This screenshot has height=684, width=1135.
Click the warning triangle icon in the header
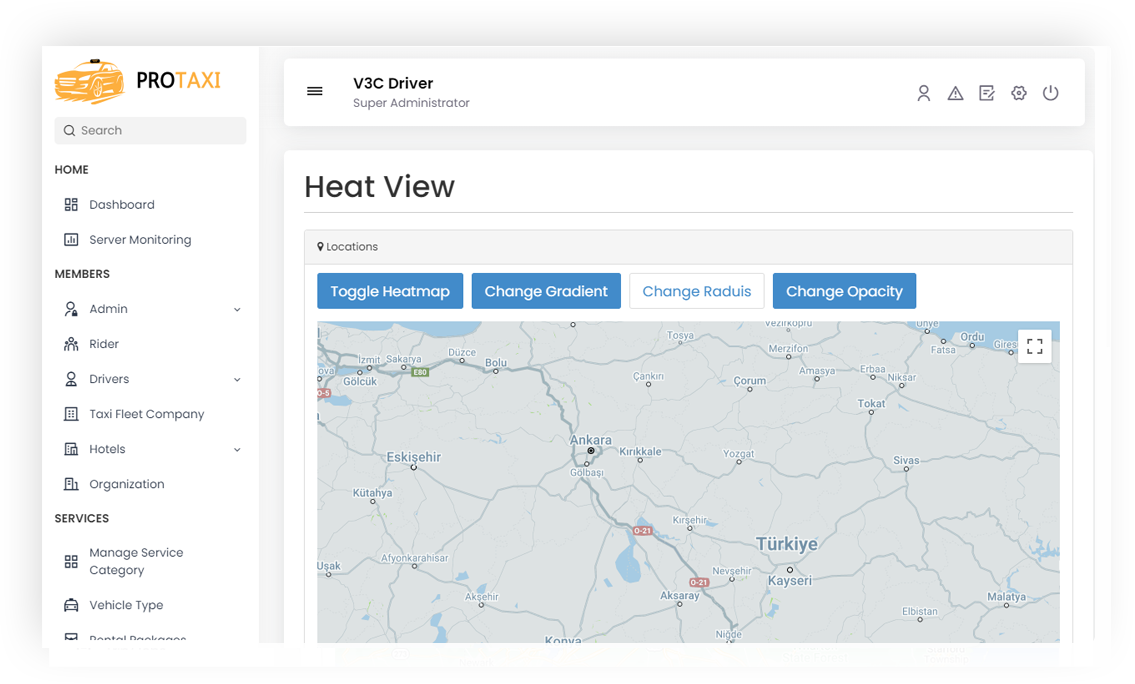click(x=955, y=92)
